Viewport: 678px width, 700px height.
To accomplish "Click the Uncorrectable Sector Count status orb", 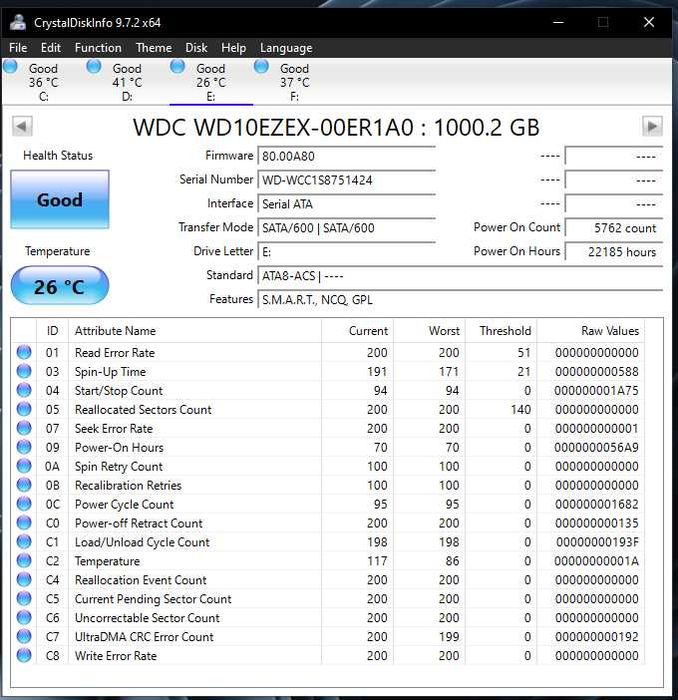I will pos(24,617).
